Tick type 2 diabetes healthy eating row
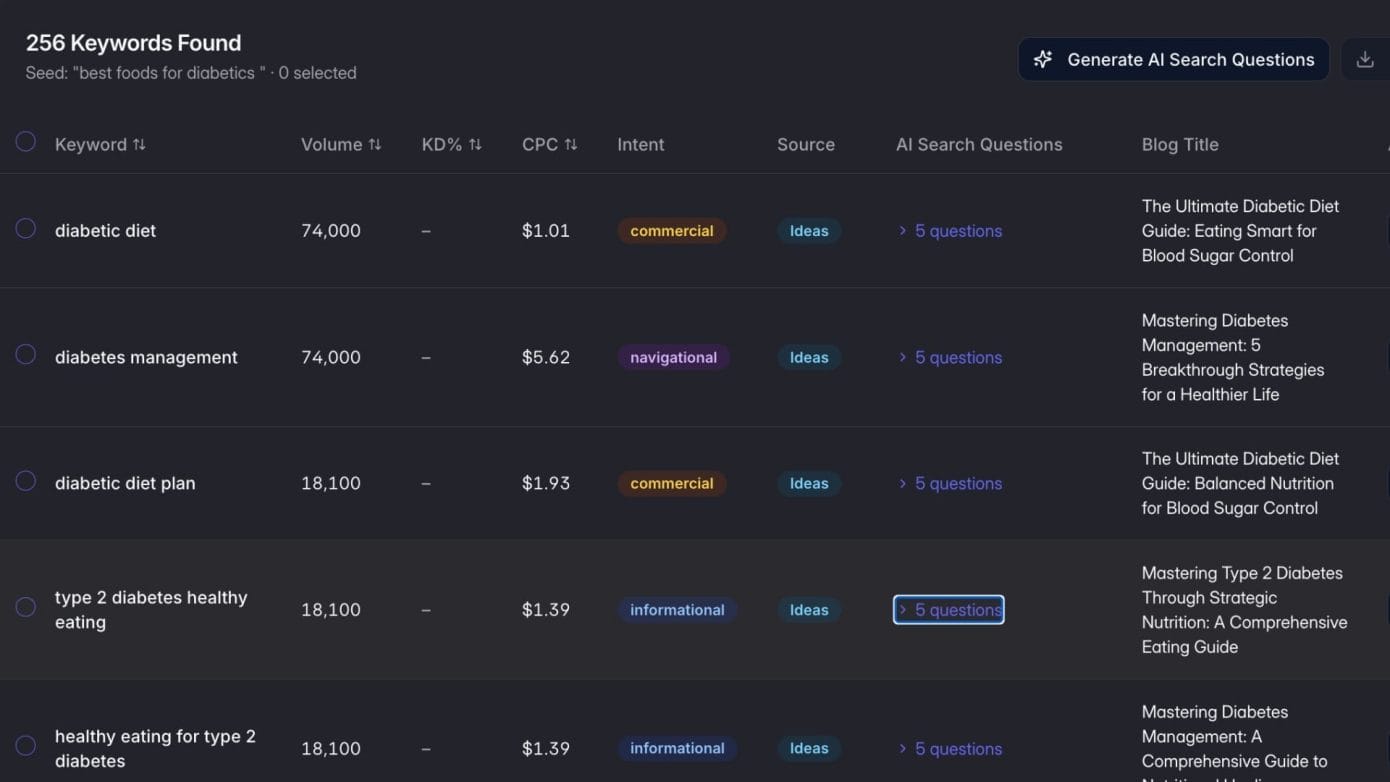Screen dimensions: 1390x782 coord(26,607)
